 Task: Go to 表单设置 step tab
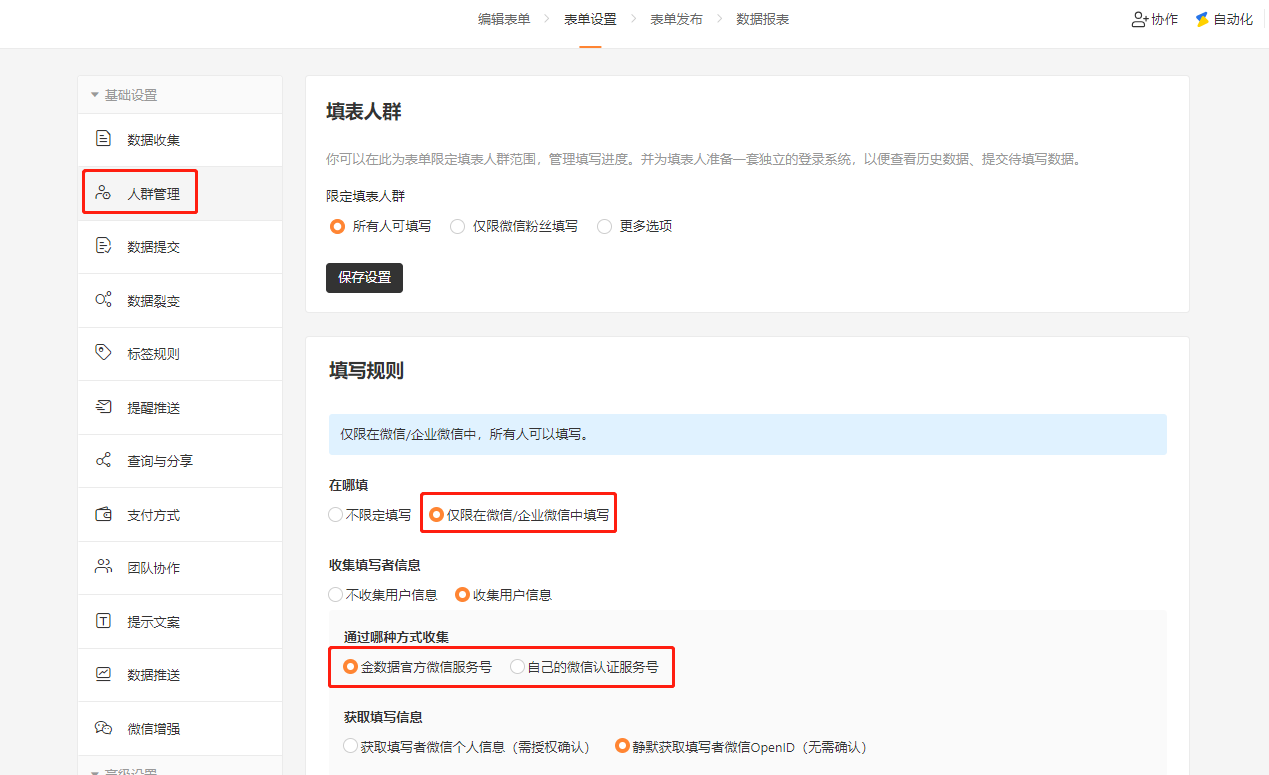click(590, 19)
